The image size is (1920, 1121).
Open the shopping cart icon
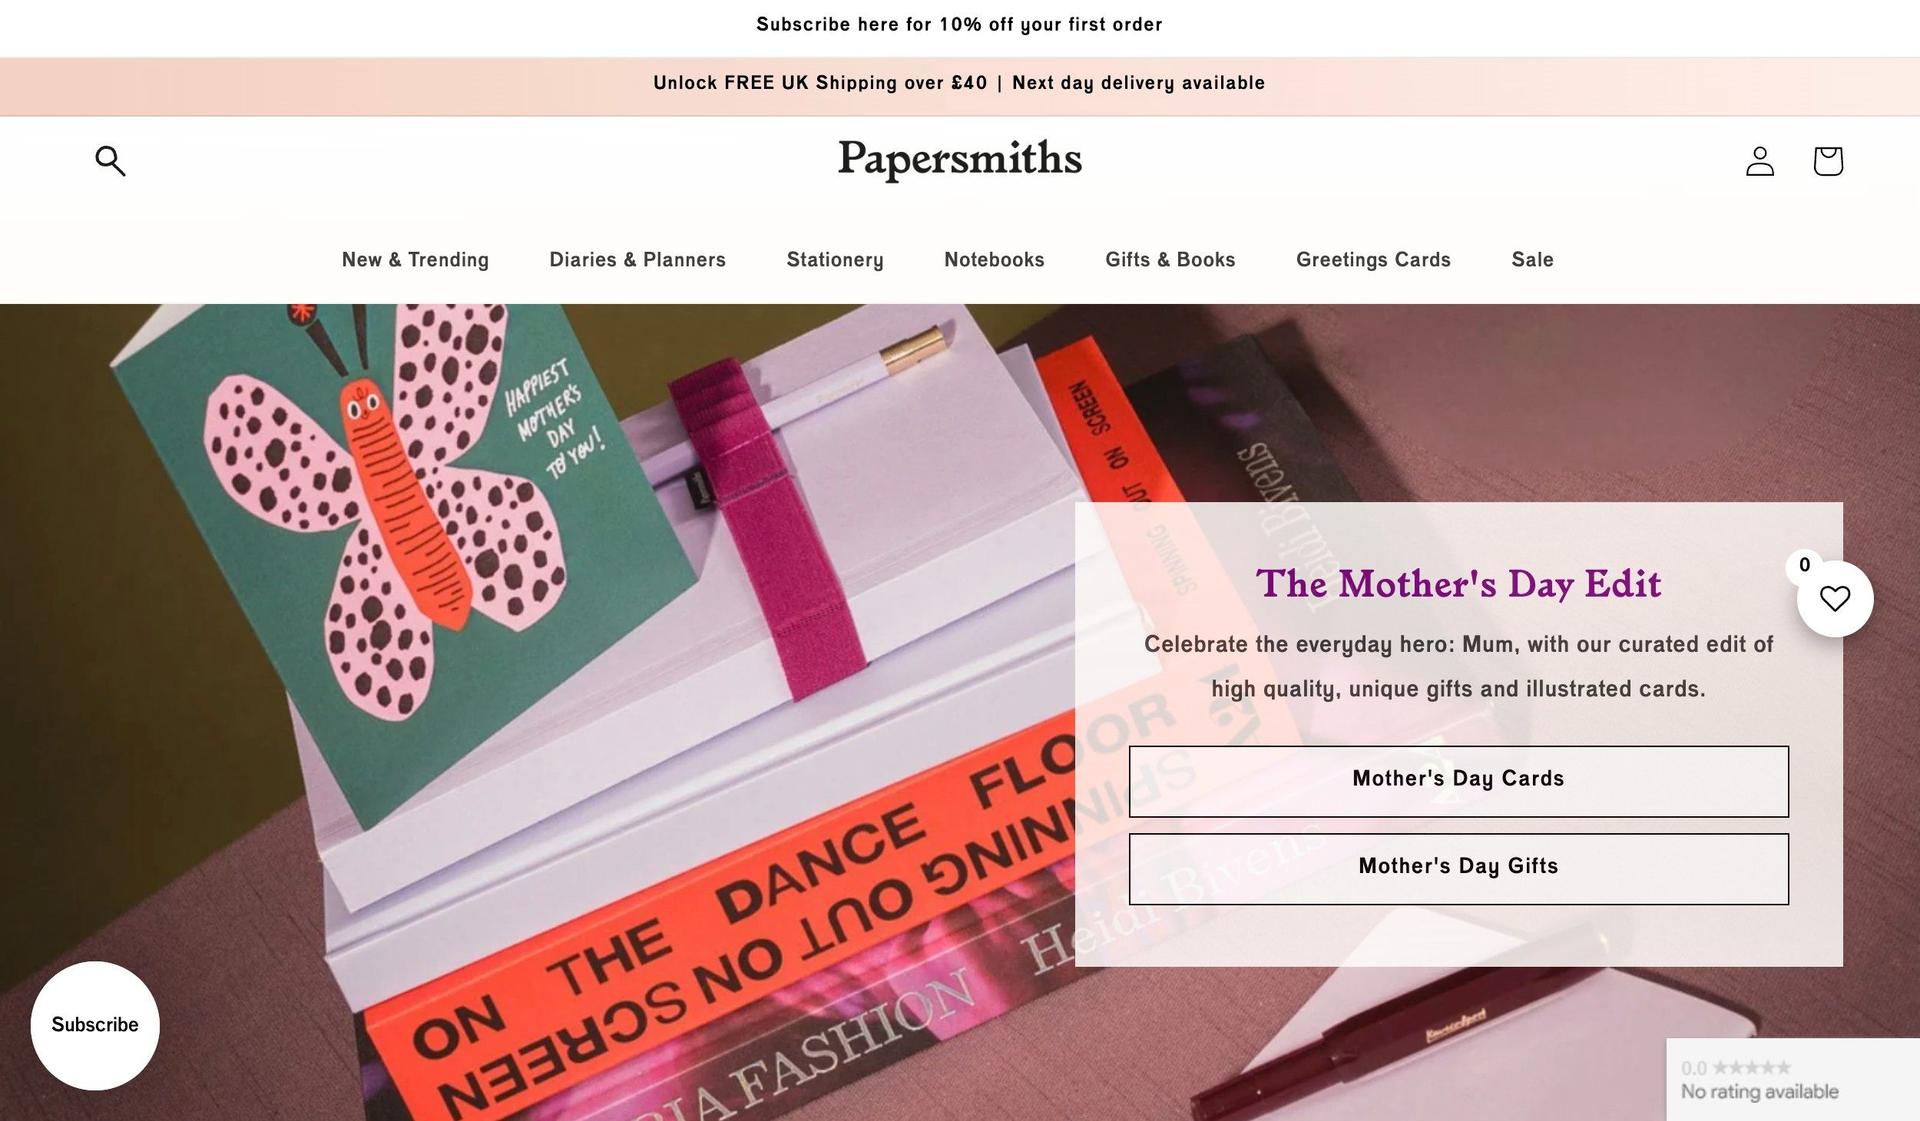1828,161
